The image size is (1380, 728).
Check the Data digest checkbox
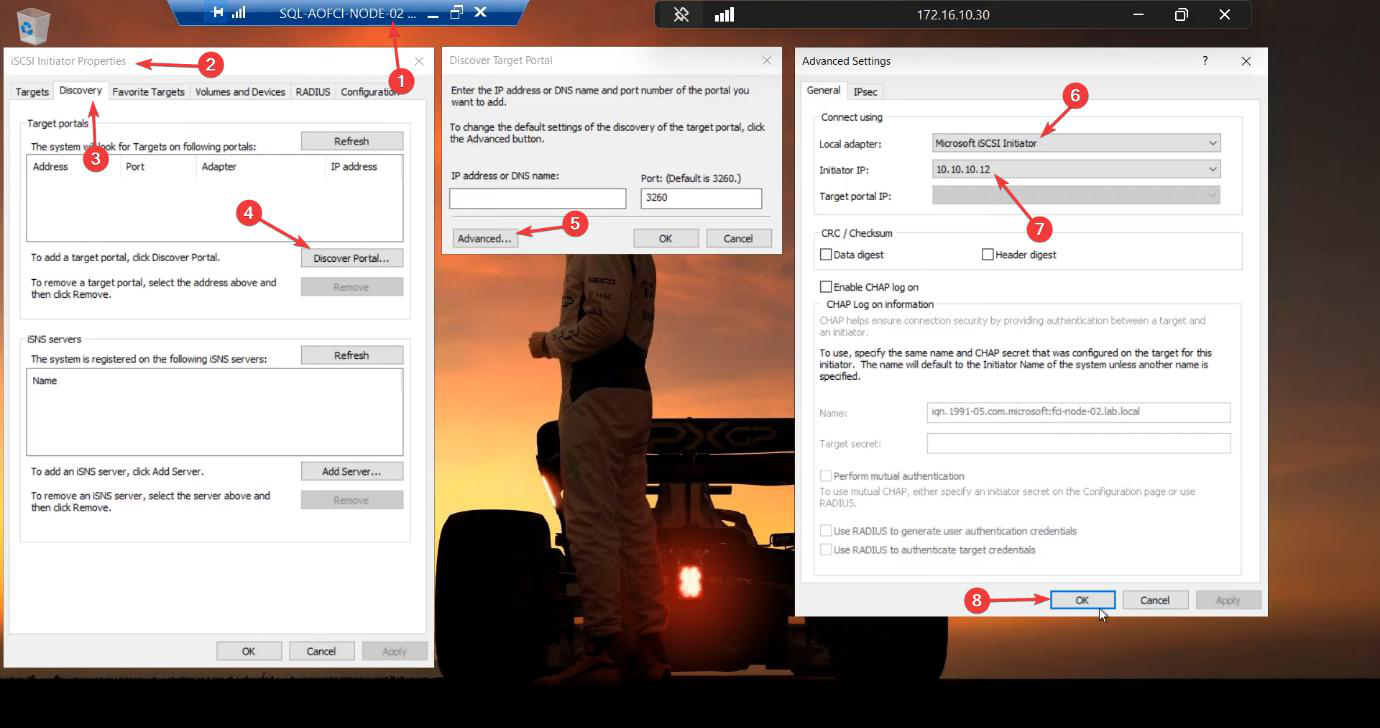(x=826, y=254)
